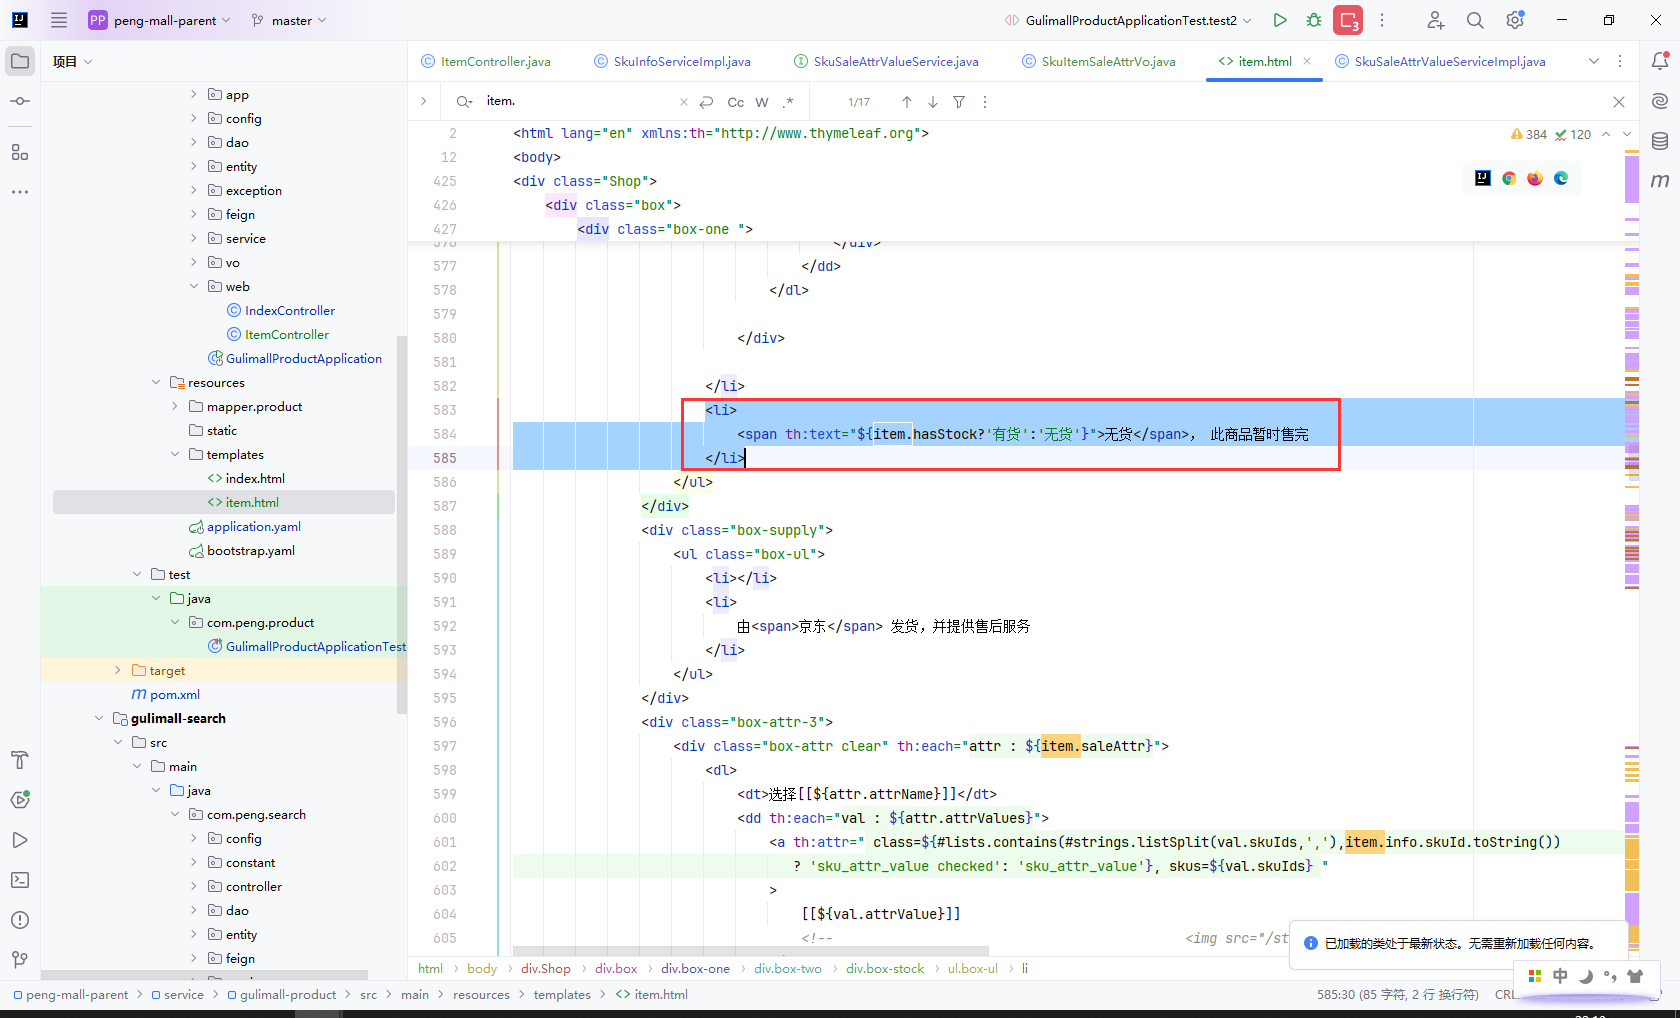Open the Maven tool window
1680x1018 pixels.
[x=1660, y=181]
